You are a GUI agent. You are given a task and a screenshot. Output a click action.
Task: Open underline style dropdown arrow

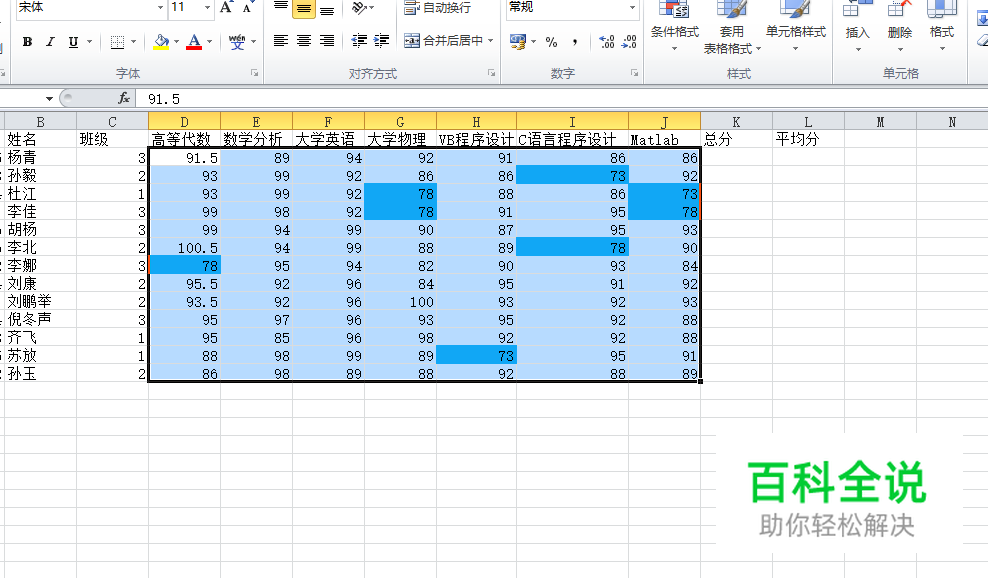89,42
